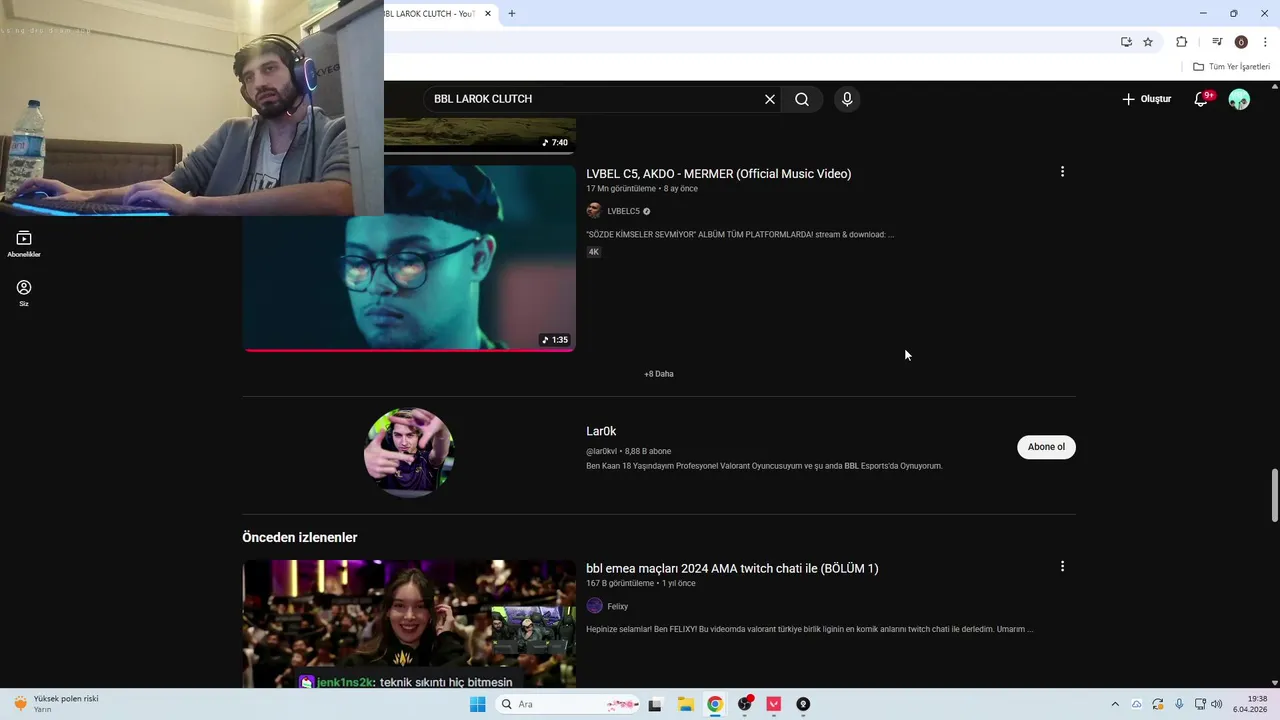
Task: Click the taskbar Ara search box
Action: (569, 704)
